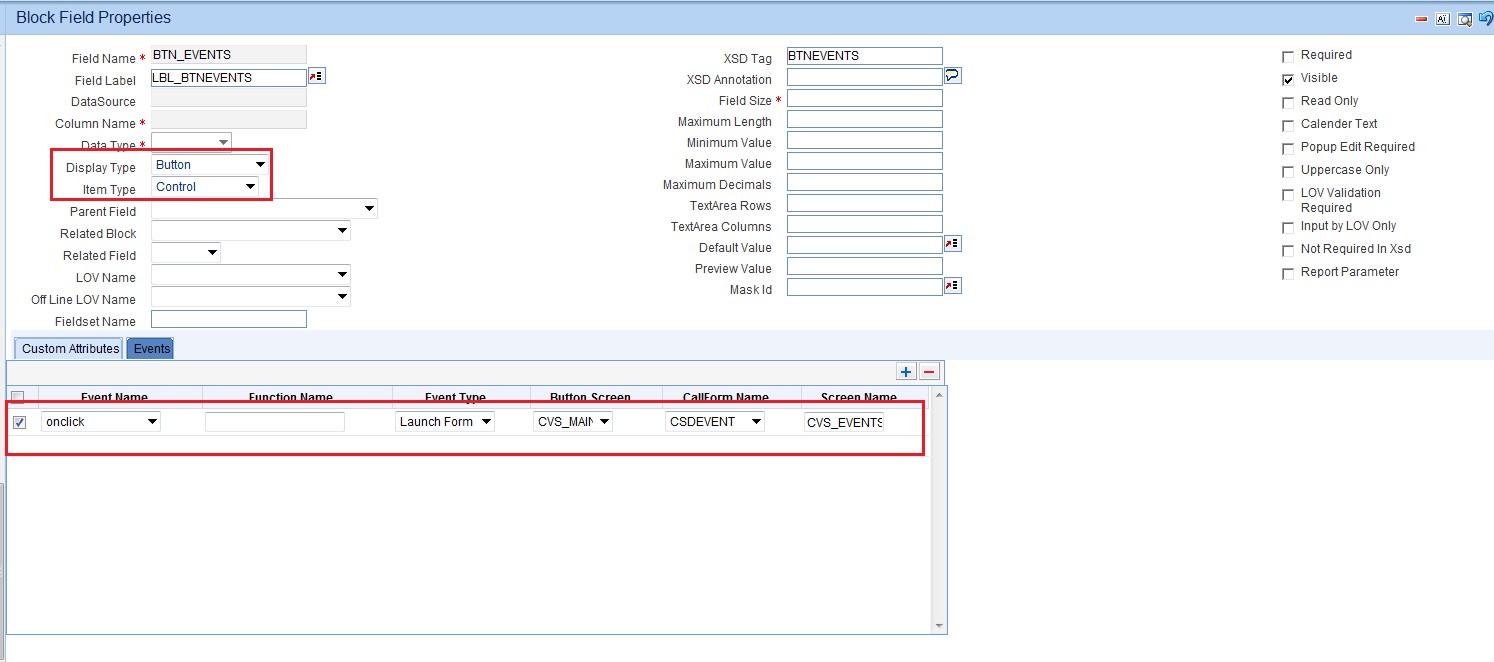Click the picker icon beside Default Value
This screenshot has height=662, width=1494.
click(x=953, y=244)
